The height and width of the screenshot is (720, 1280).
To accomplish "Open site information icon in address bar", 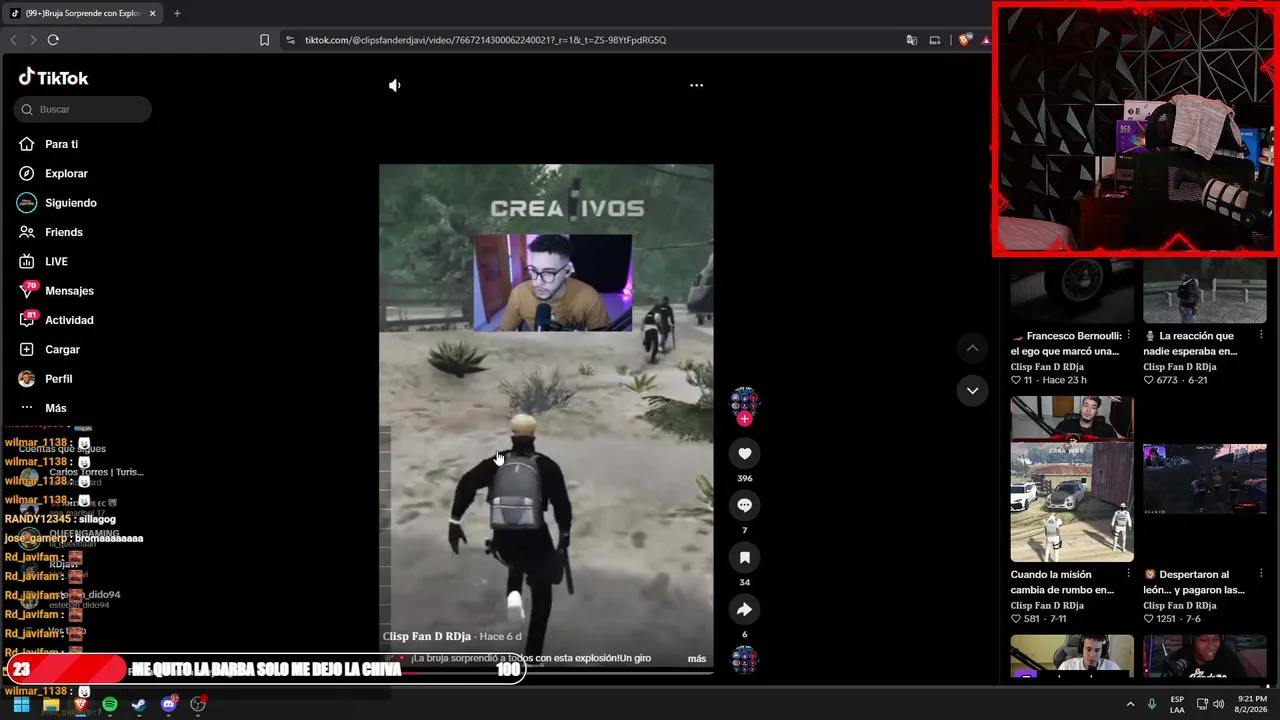I will pyautogui.click(x=290, y=40).
